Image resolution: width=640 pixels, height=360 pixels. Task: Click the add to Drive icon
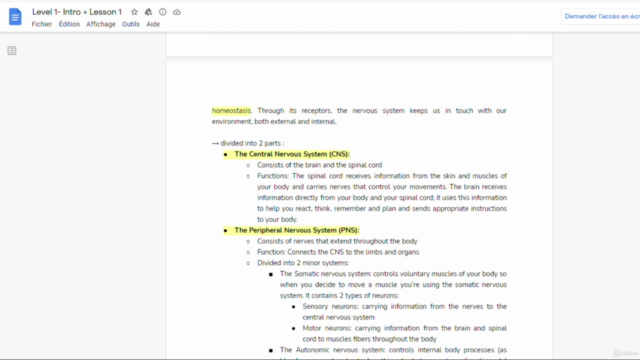click(x=149, y=12)
